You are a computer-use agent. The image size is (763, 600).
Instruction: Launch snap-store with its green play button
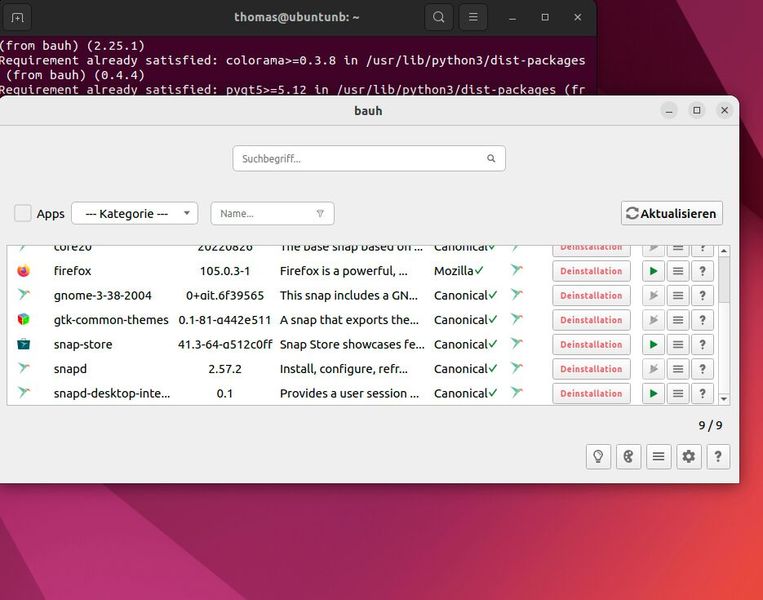point(654,345)
